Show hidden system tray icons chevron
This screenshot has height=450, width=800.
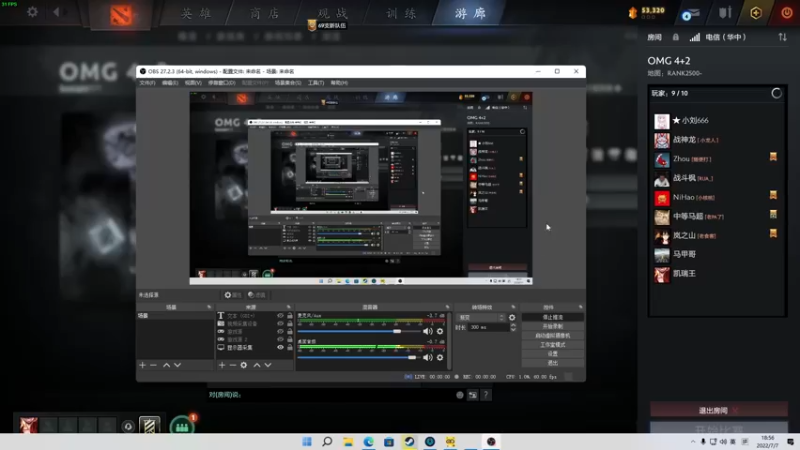point(692,442)
